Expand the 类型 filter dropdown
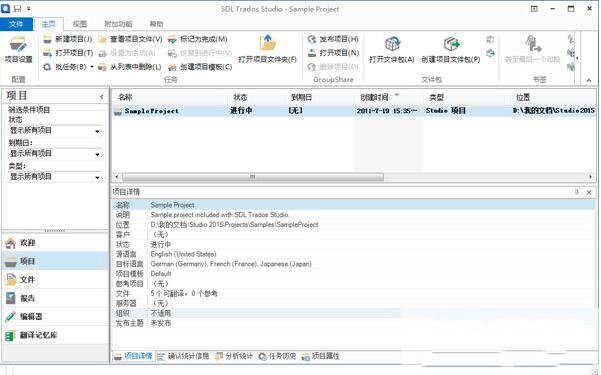 [97, 177]
